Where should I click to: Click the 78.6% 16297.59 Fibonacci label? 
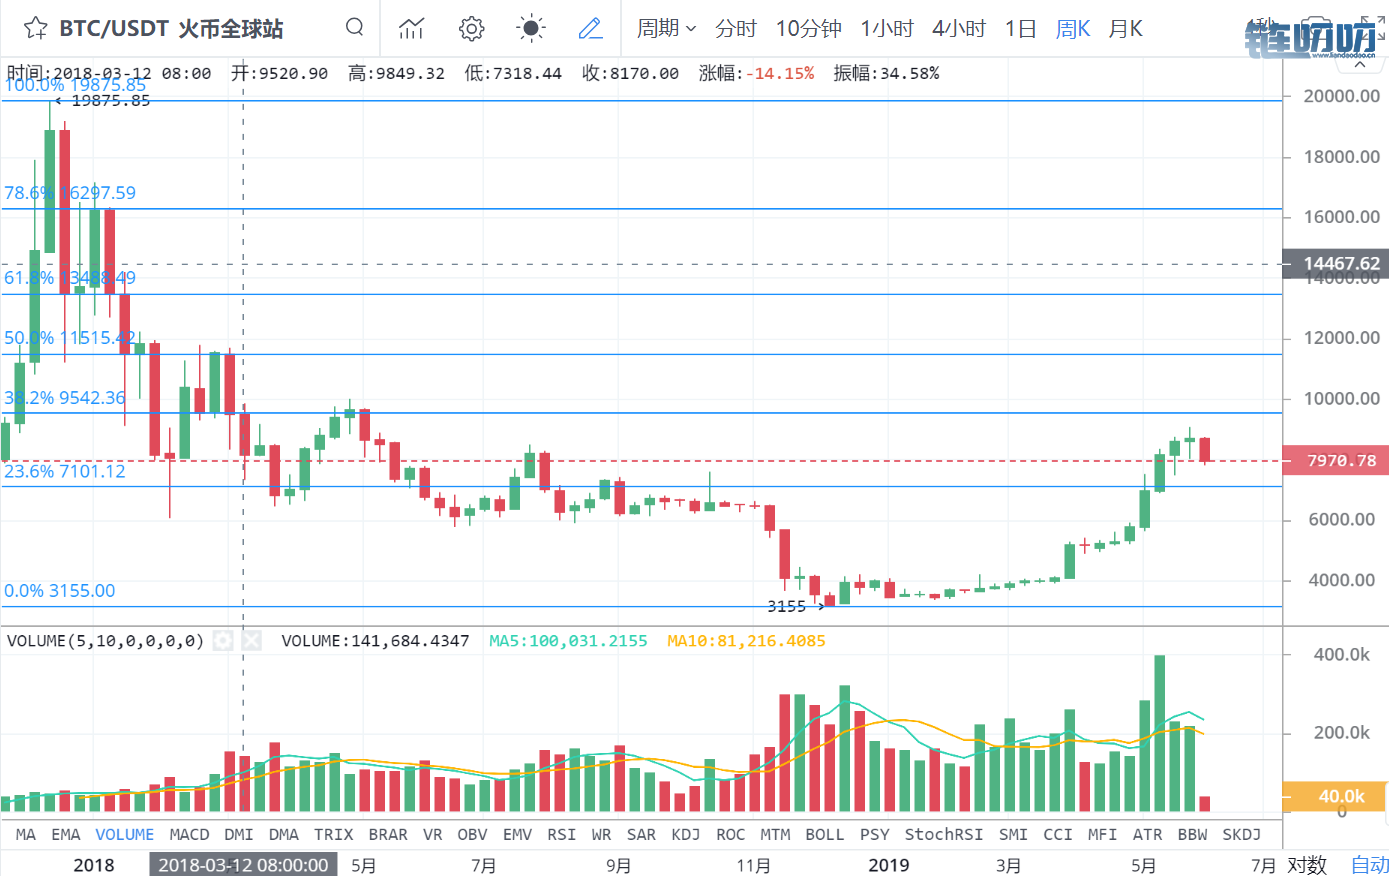pos(70,193)
